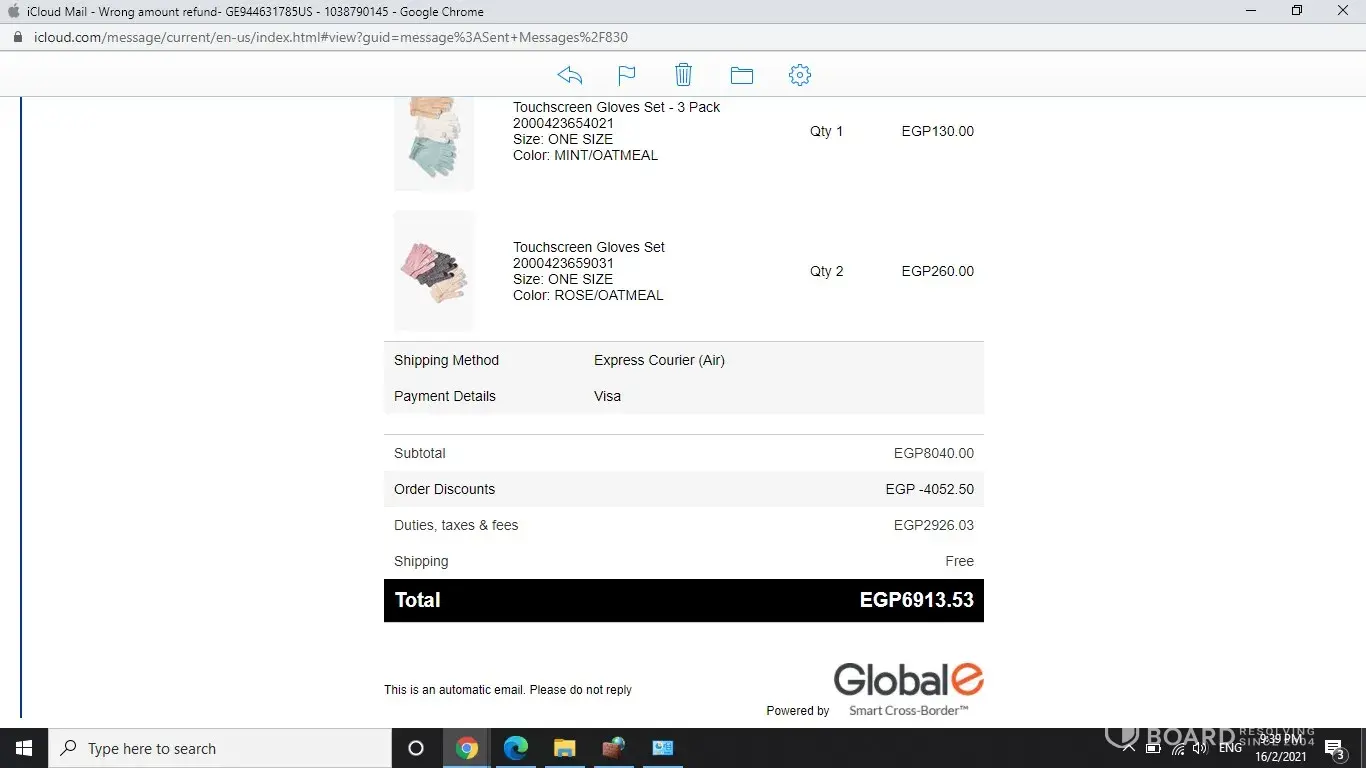Click the ENG language indicator
The image size is (1366, 768).
point(1230,748)
